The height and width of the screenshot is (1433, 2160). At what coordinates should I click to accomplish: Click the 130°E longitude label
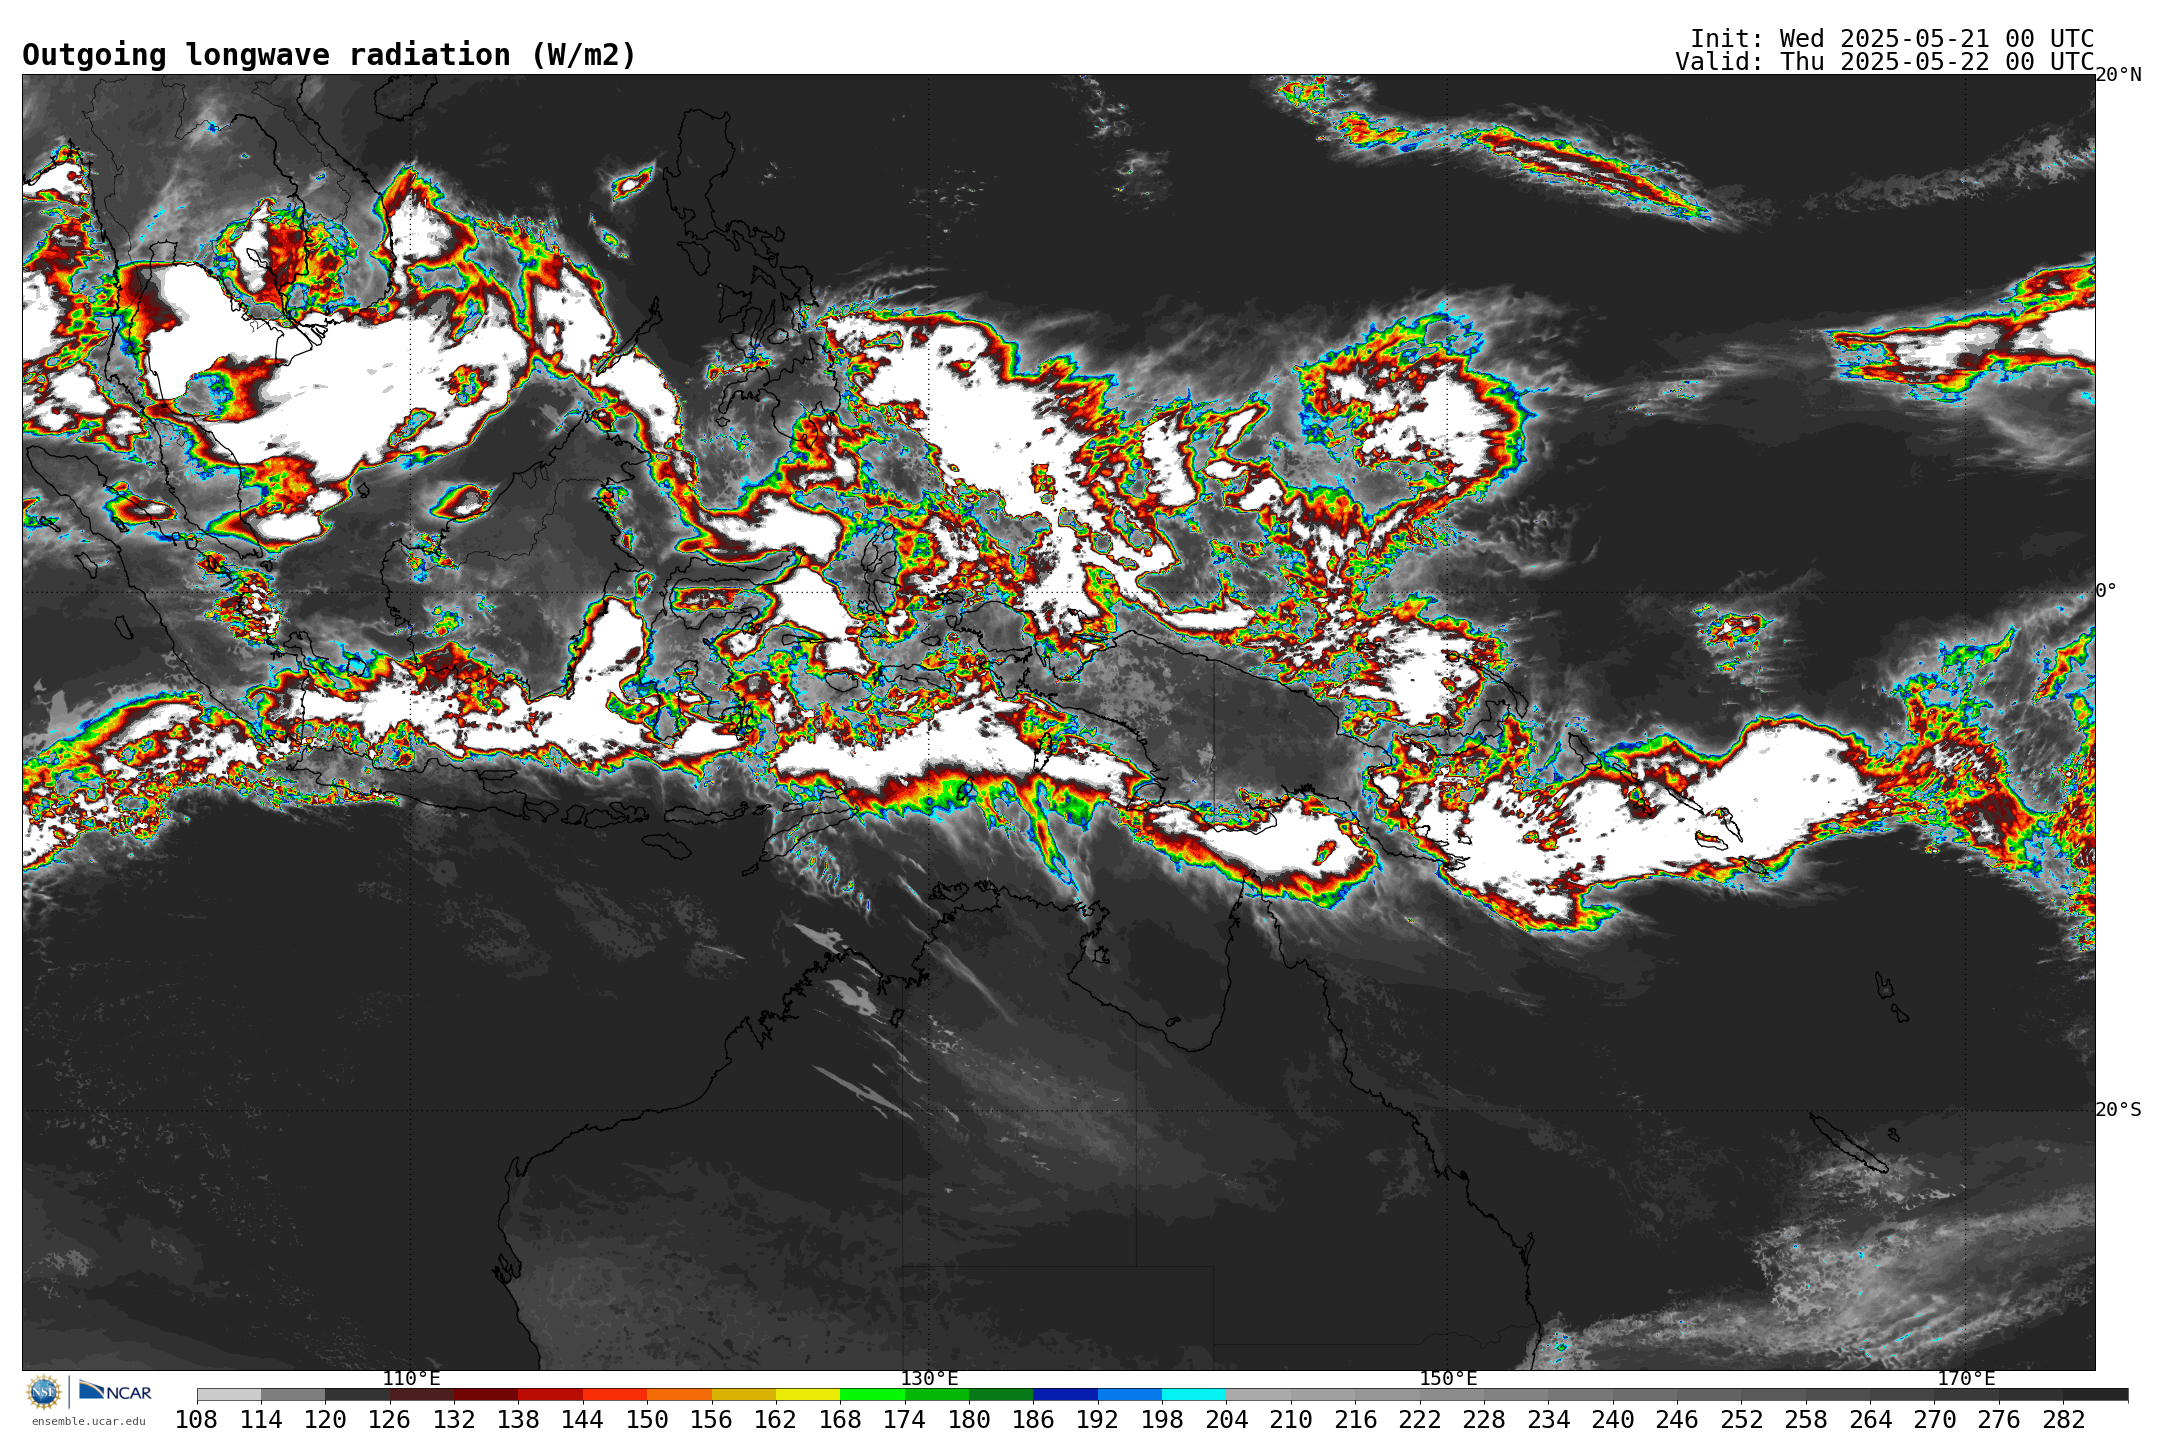929,1379
